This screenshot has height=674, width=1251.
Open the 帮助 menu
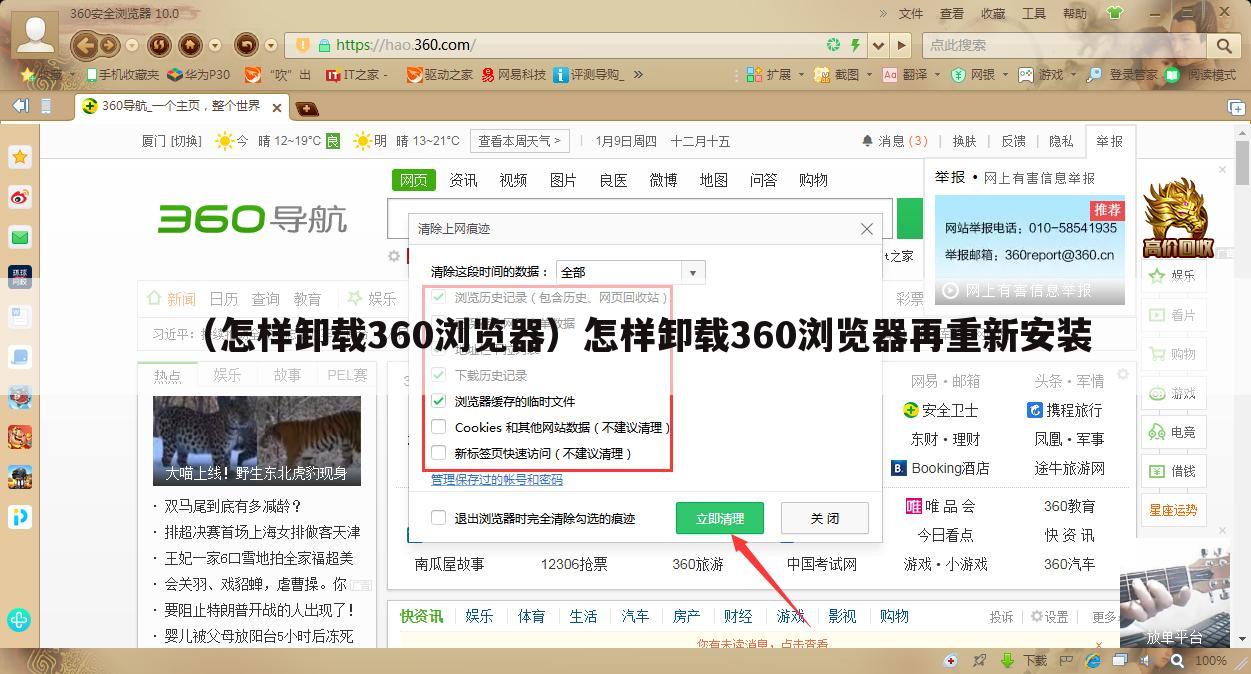(x=1075, y=13)
